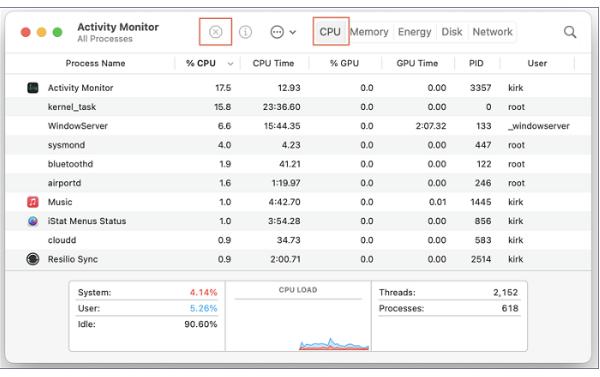Click the CPU Time value 23:36.60

click(282, 107)
